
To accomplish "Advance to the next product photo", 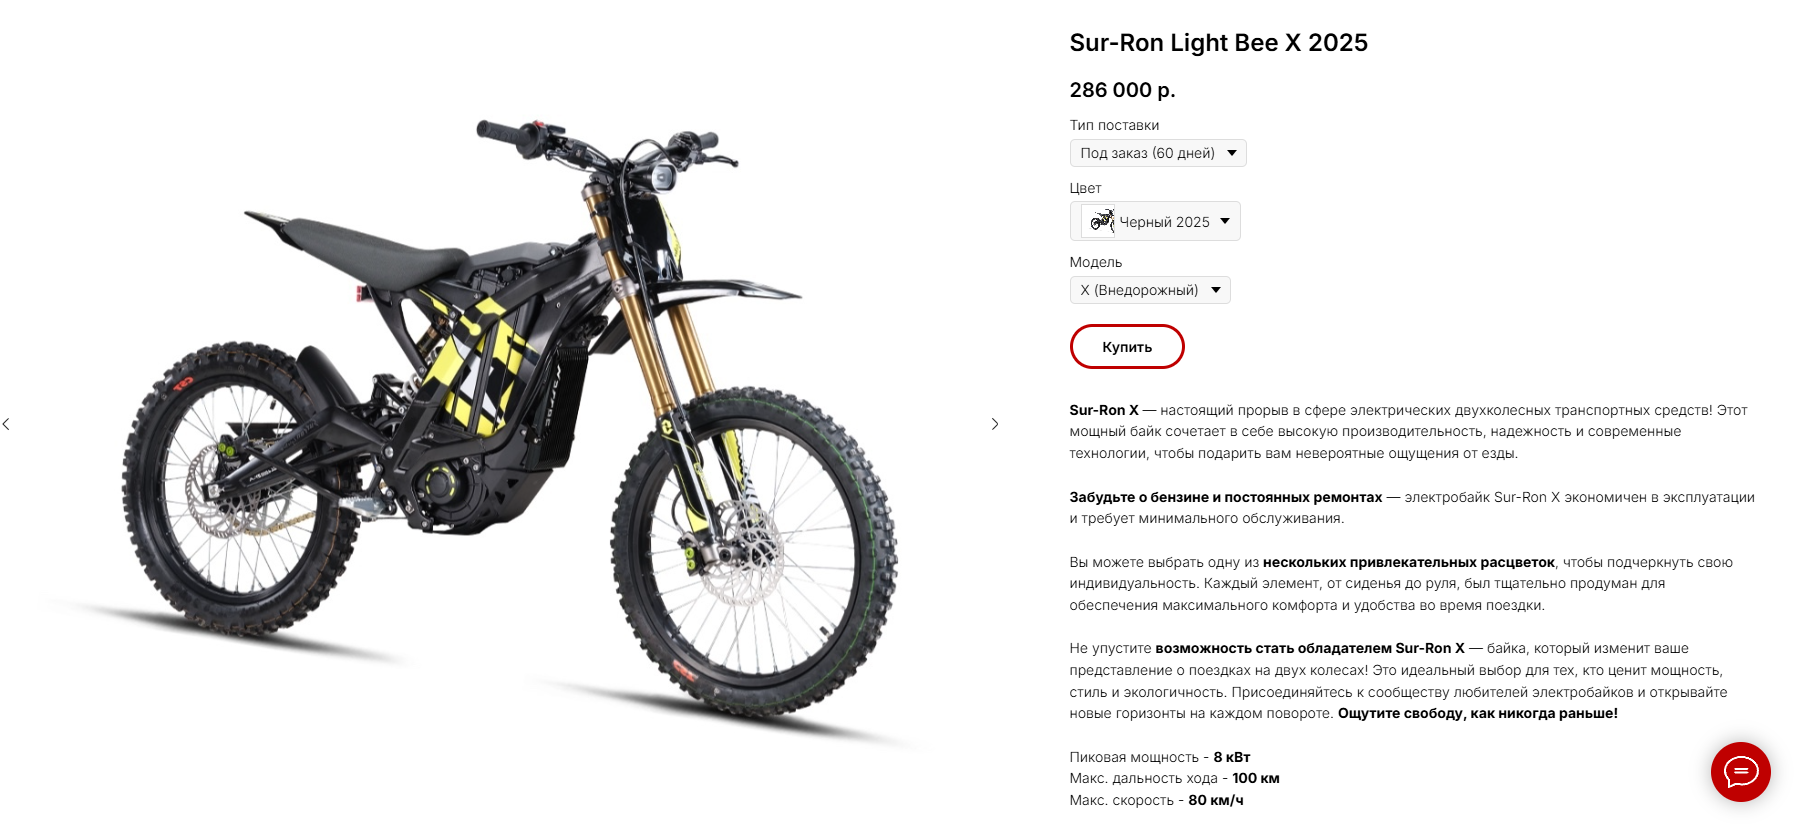I will (994, 424).
